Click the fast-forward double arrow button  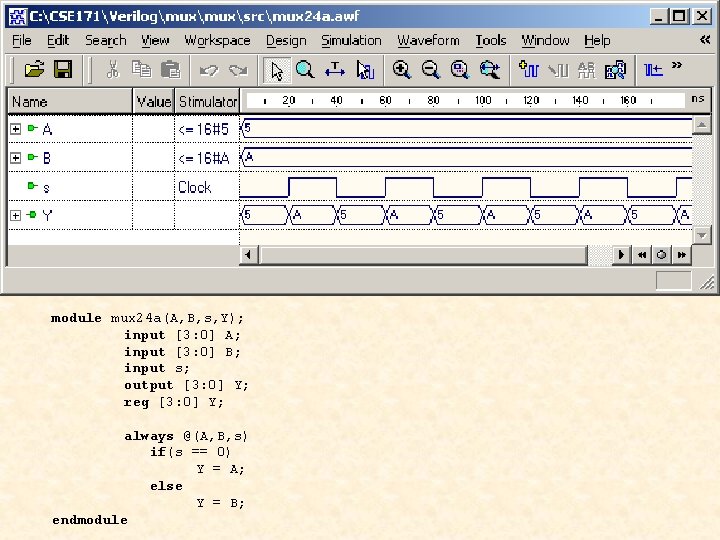[x=681, y=255]
